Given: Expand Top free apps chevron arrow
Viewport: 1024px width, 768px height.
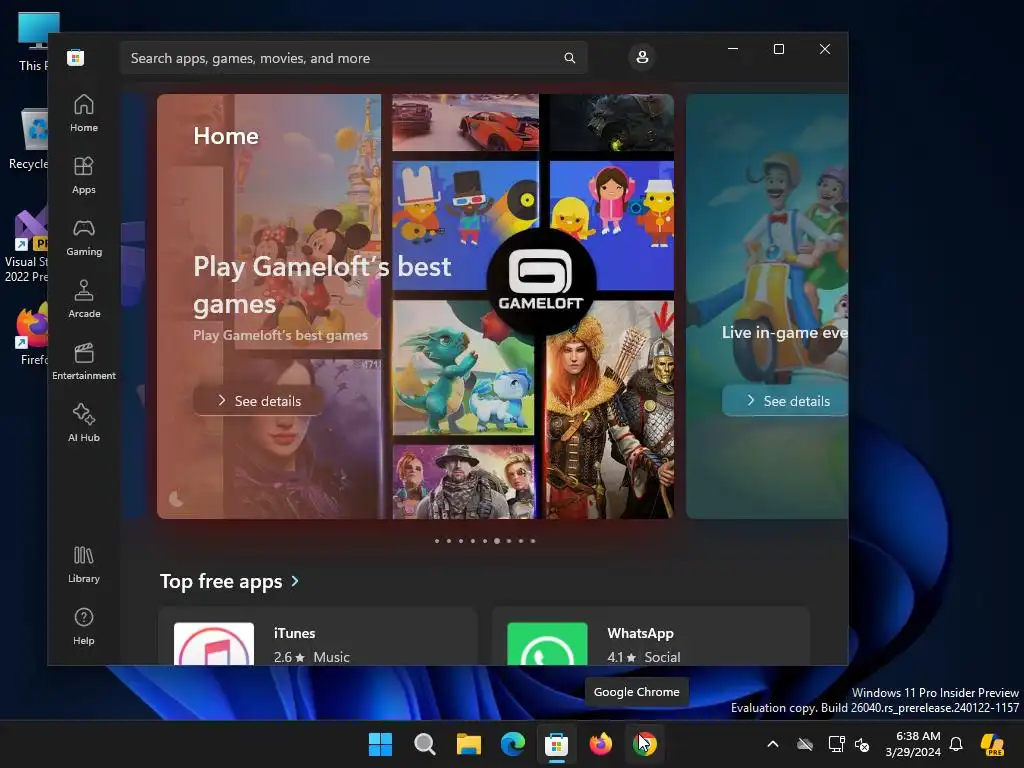Looking at the screenshot, I should pos(295,581).
